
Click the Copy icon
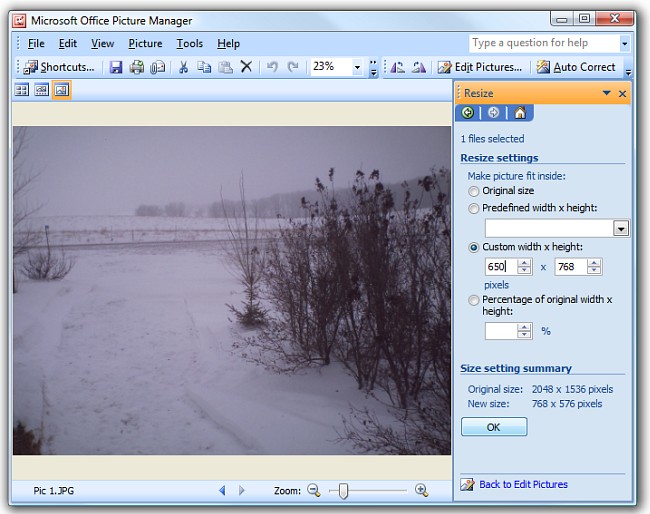coord(204,67)
